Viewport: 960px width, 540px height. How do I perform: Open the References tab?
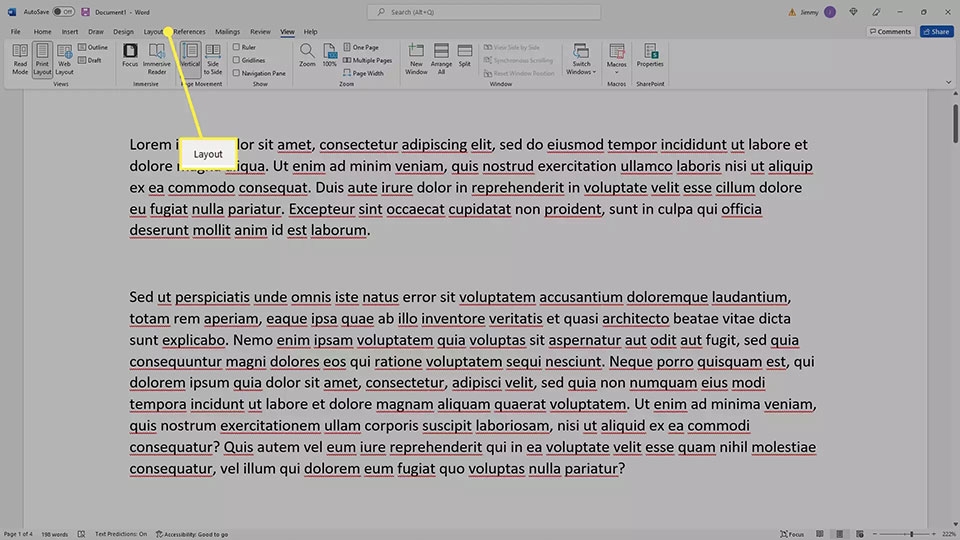(189, 31)
